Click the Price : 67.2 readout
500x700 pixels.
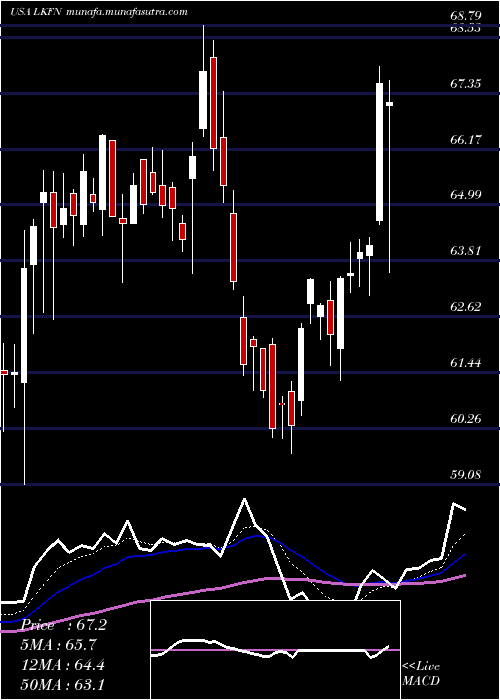(x=64, y=625)
